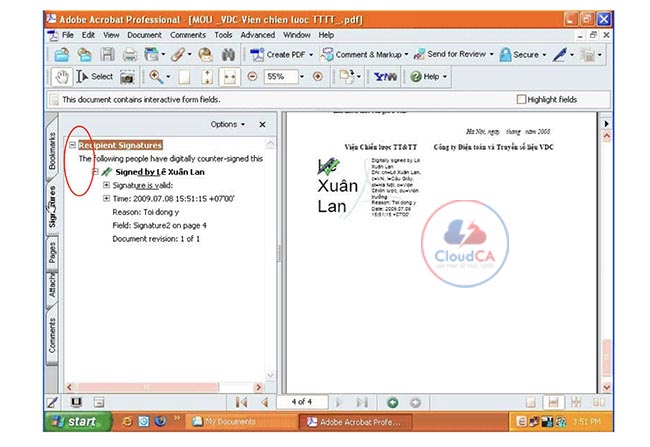650x447 pixels.
Task: Expand the Time 2009.07.08 entry
Action: click(107, 198)
